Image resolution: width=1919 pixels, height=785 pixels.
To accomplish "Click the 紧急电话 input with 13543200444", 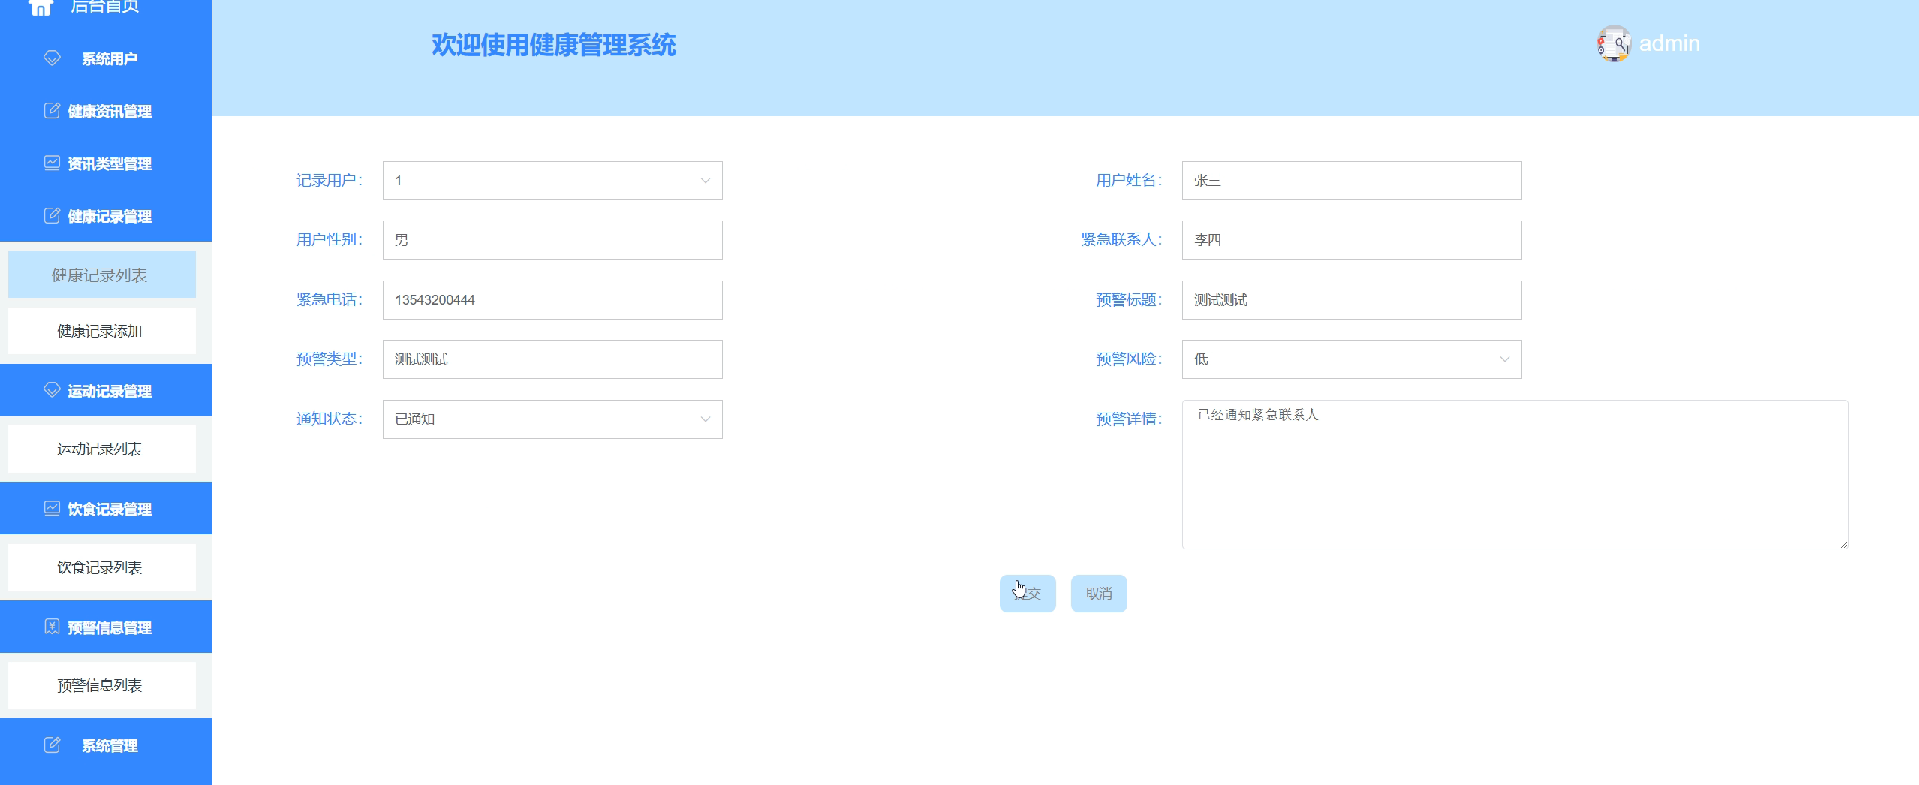I will [x=552, y=300].
